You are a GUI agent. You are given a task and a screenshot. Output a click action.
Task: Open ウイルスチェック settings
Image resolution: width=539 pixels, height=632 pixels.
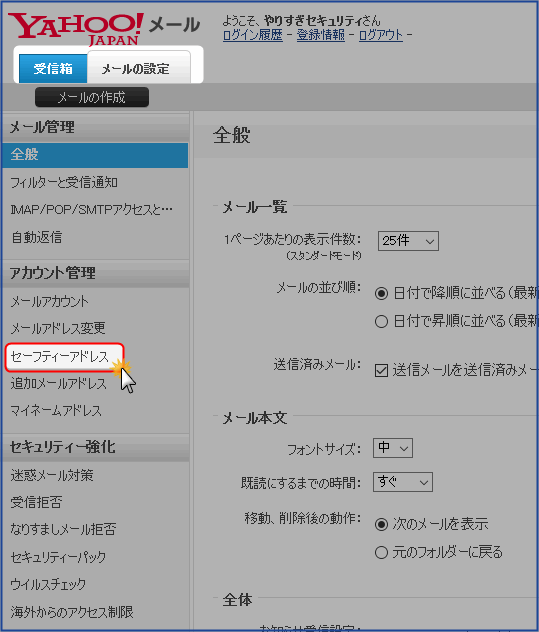(48, 584)
